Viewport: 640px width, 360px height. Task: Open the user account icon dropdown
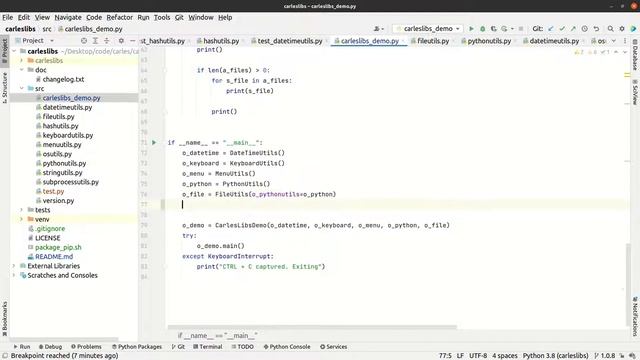point(378,29)
